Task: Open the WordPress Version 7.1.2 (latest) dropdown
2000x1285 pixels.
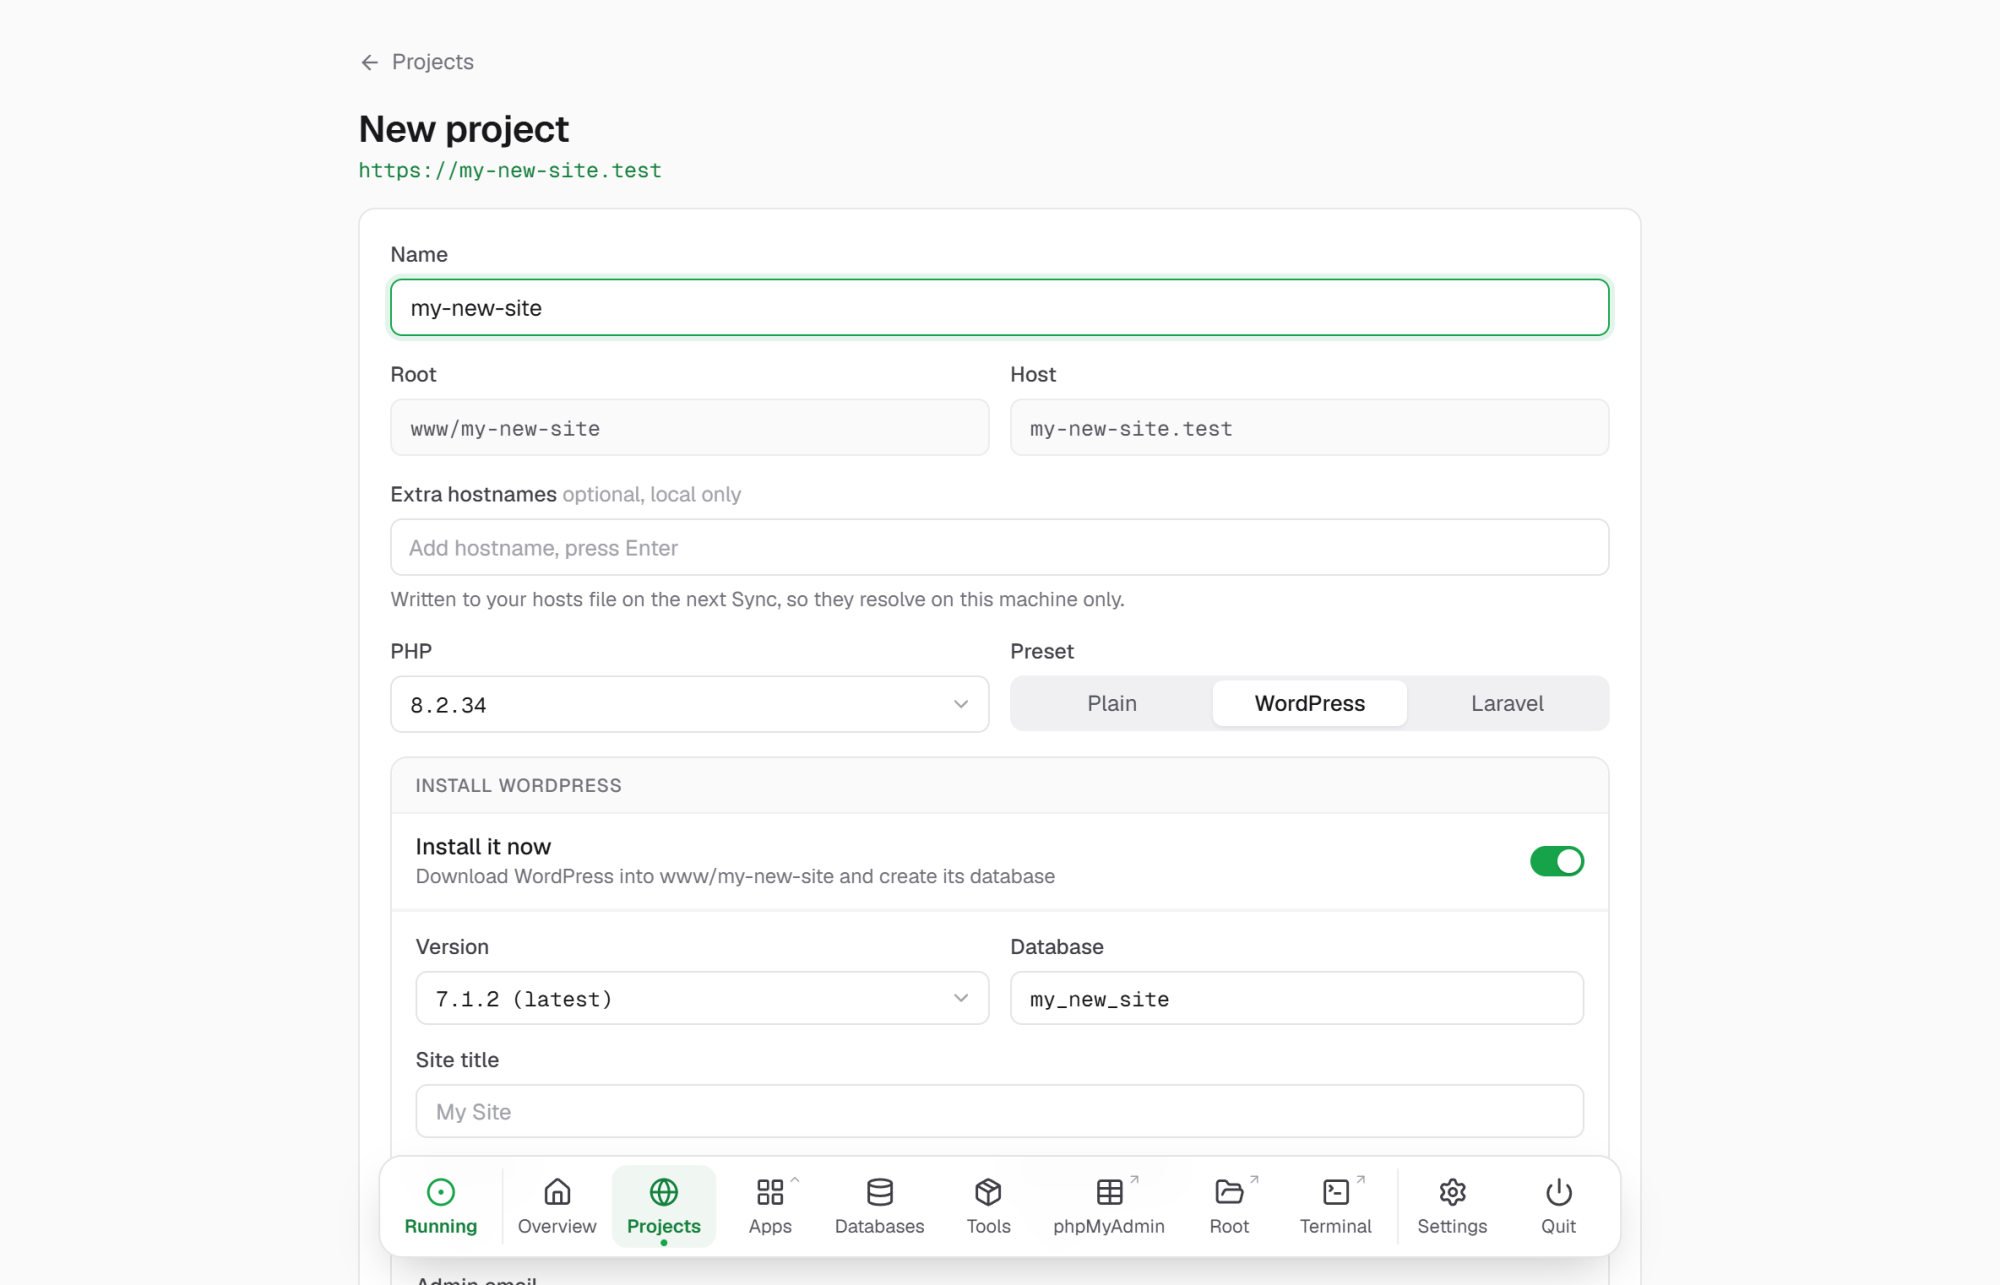Action: click(x=702, y=998)
